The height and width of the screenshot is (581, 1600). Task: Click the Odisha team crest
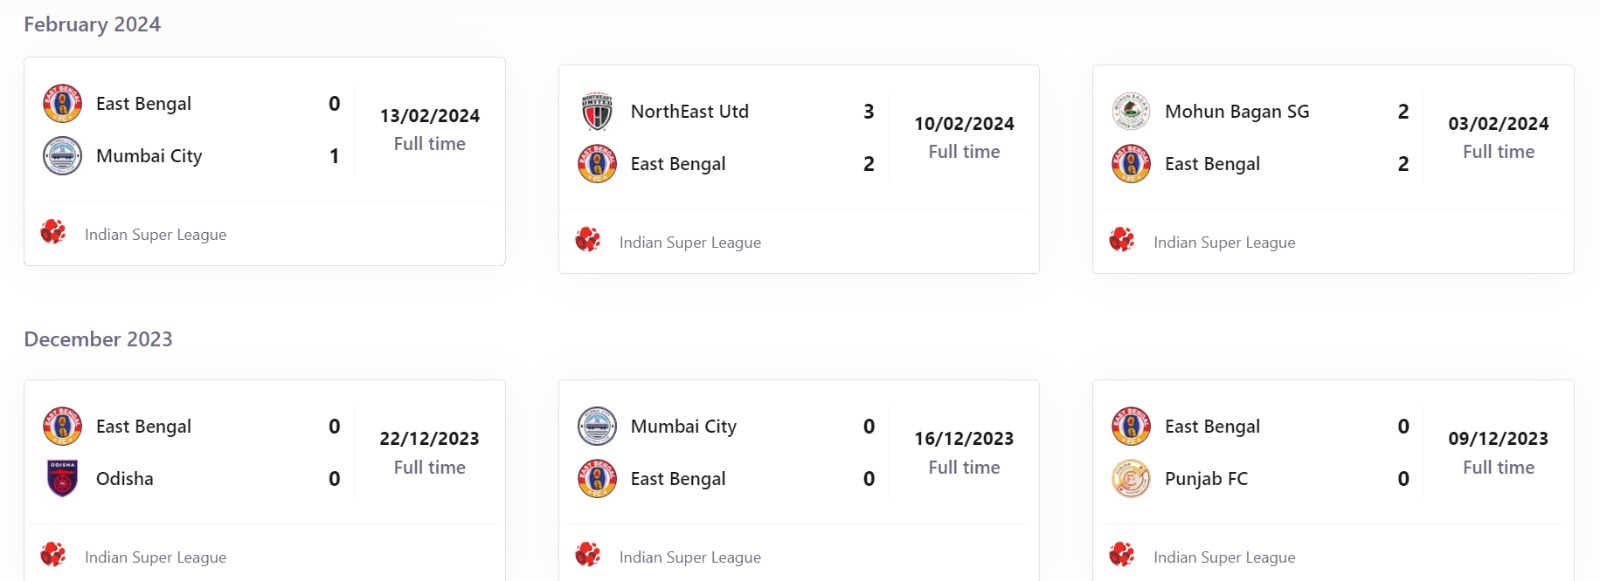[x=62, y=479]
